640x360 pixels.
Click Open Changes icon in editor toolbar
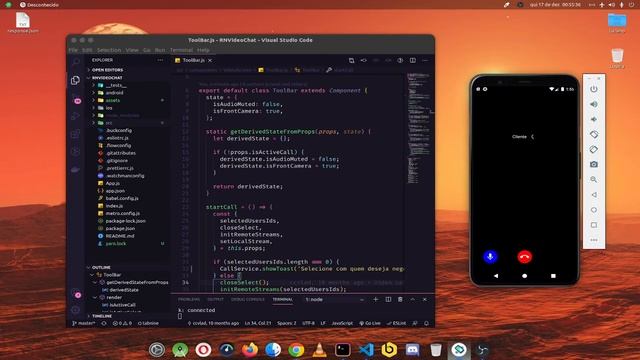click(x=351, y=60)
